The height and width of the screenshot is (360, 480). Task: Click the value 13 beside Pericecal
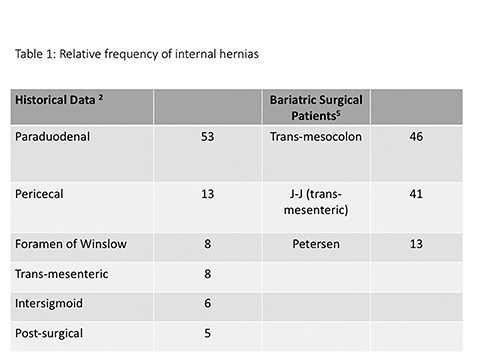coord(207,194)
